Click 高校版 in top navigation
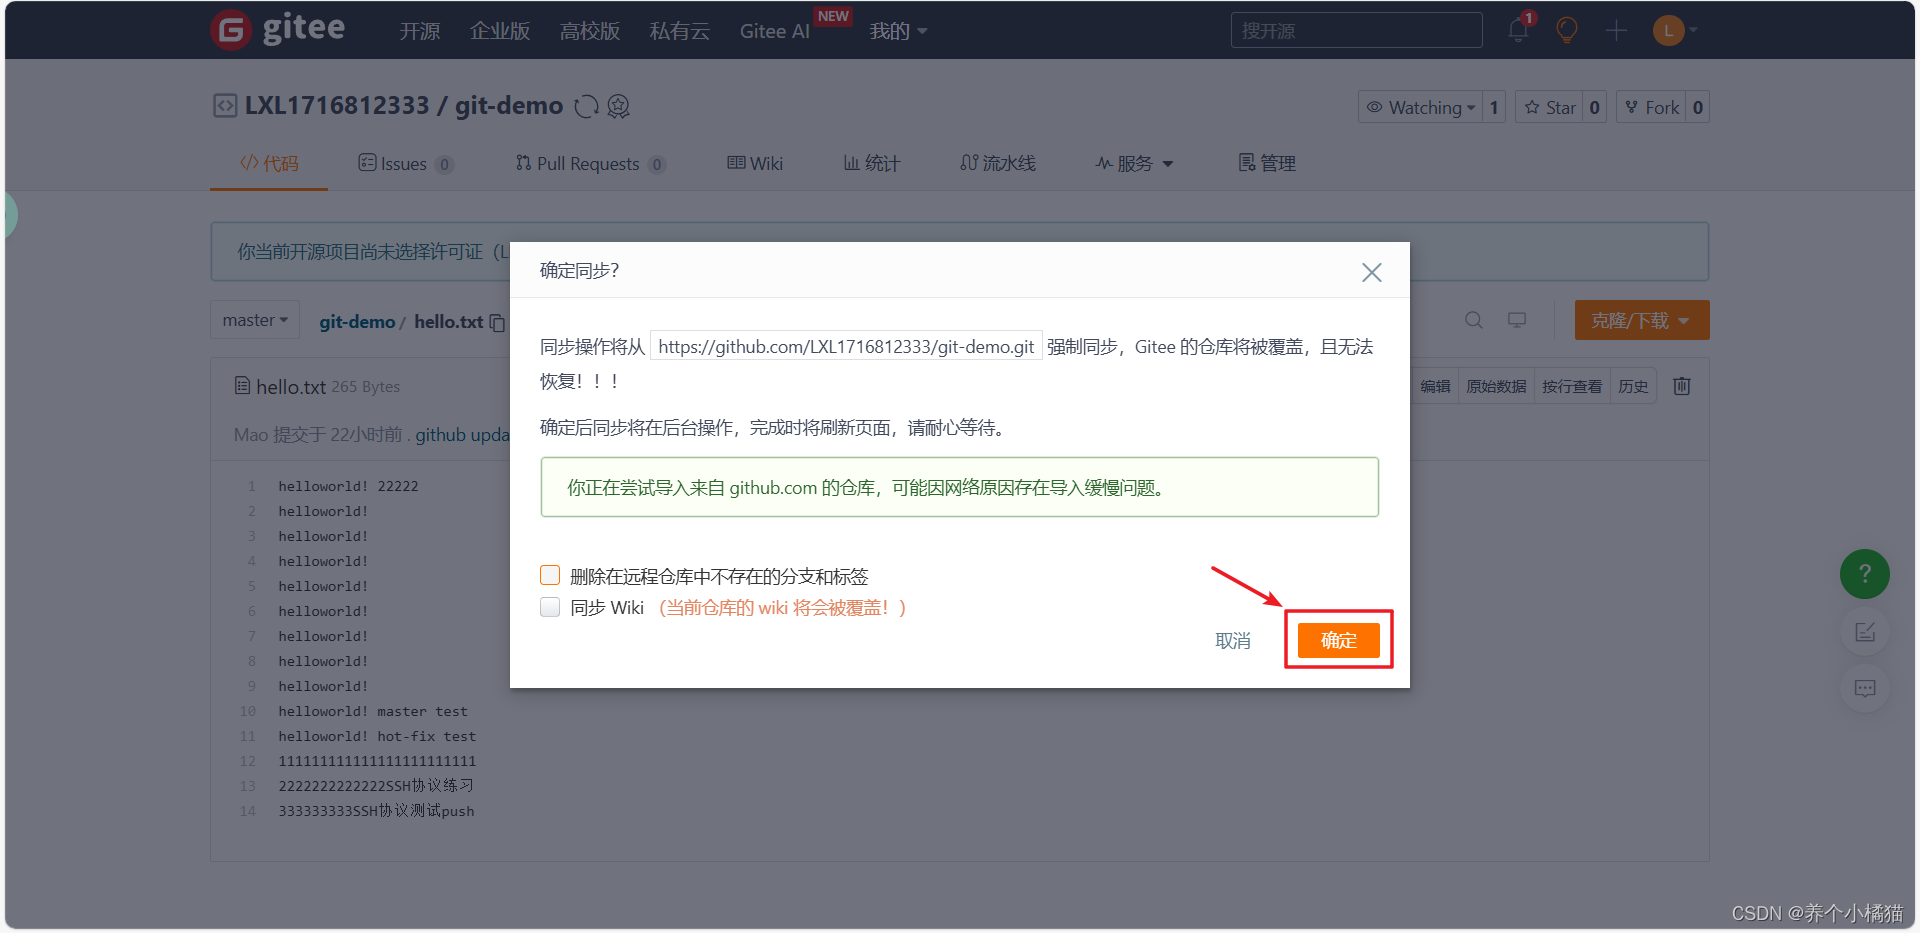Screen dimensions: 1920x933 tap(590, 31)
